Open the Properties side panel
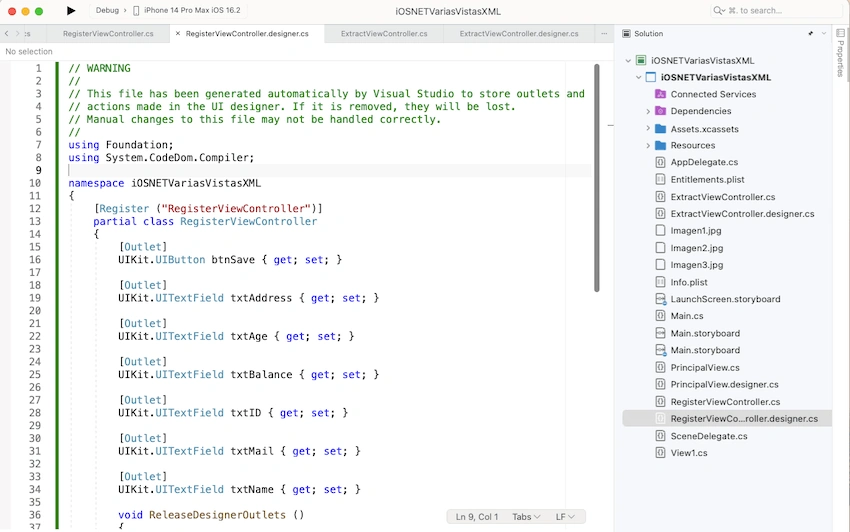850x532 pixels. pyautogui.click(x=841, y=52)
